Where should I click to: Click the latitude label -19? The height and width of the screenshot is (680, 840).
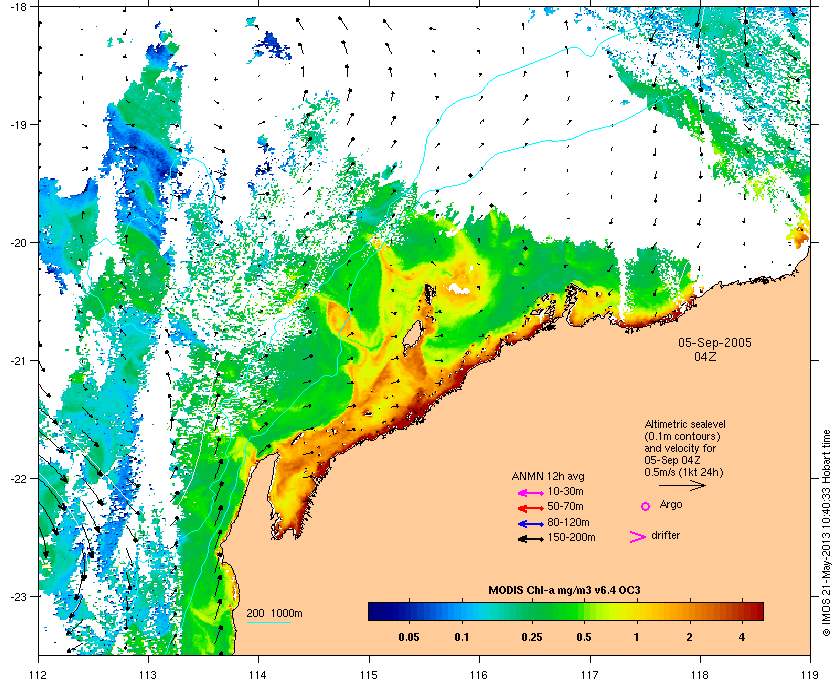click(20, 124)
